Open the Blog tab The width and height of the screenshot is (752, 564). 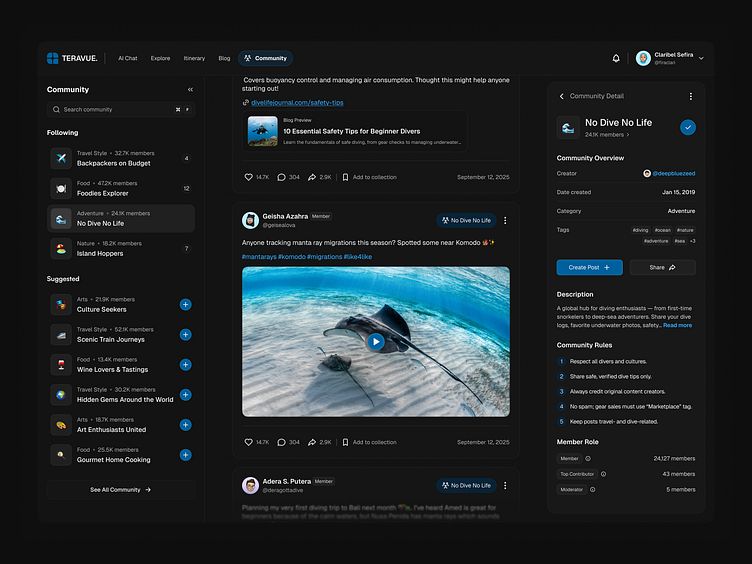point(224,58)
